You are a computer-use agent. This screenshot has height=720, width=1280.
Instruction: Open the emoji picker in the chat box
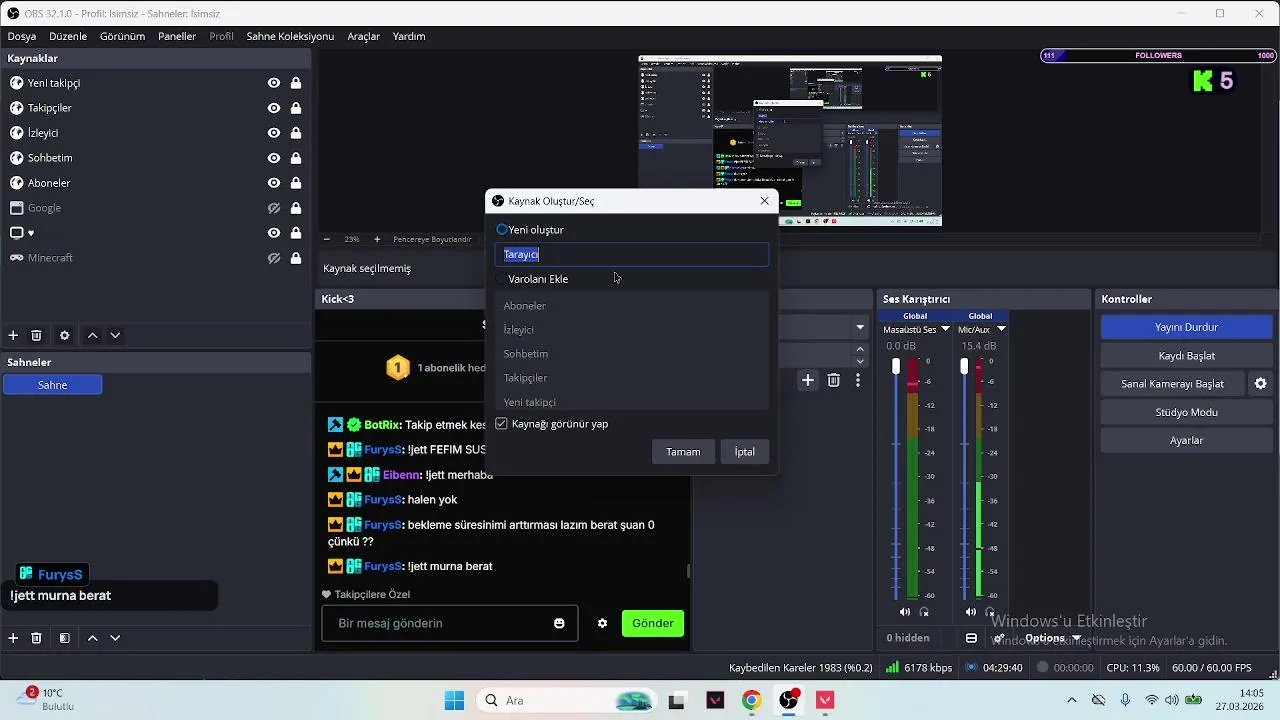pyautogui.click(x=559, y=623)
